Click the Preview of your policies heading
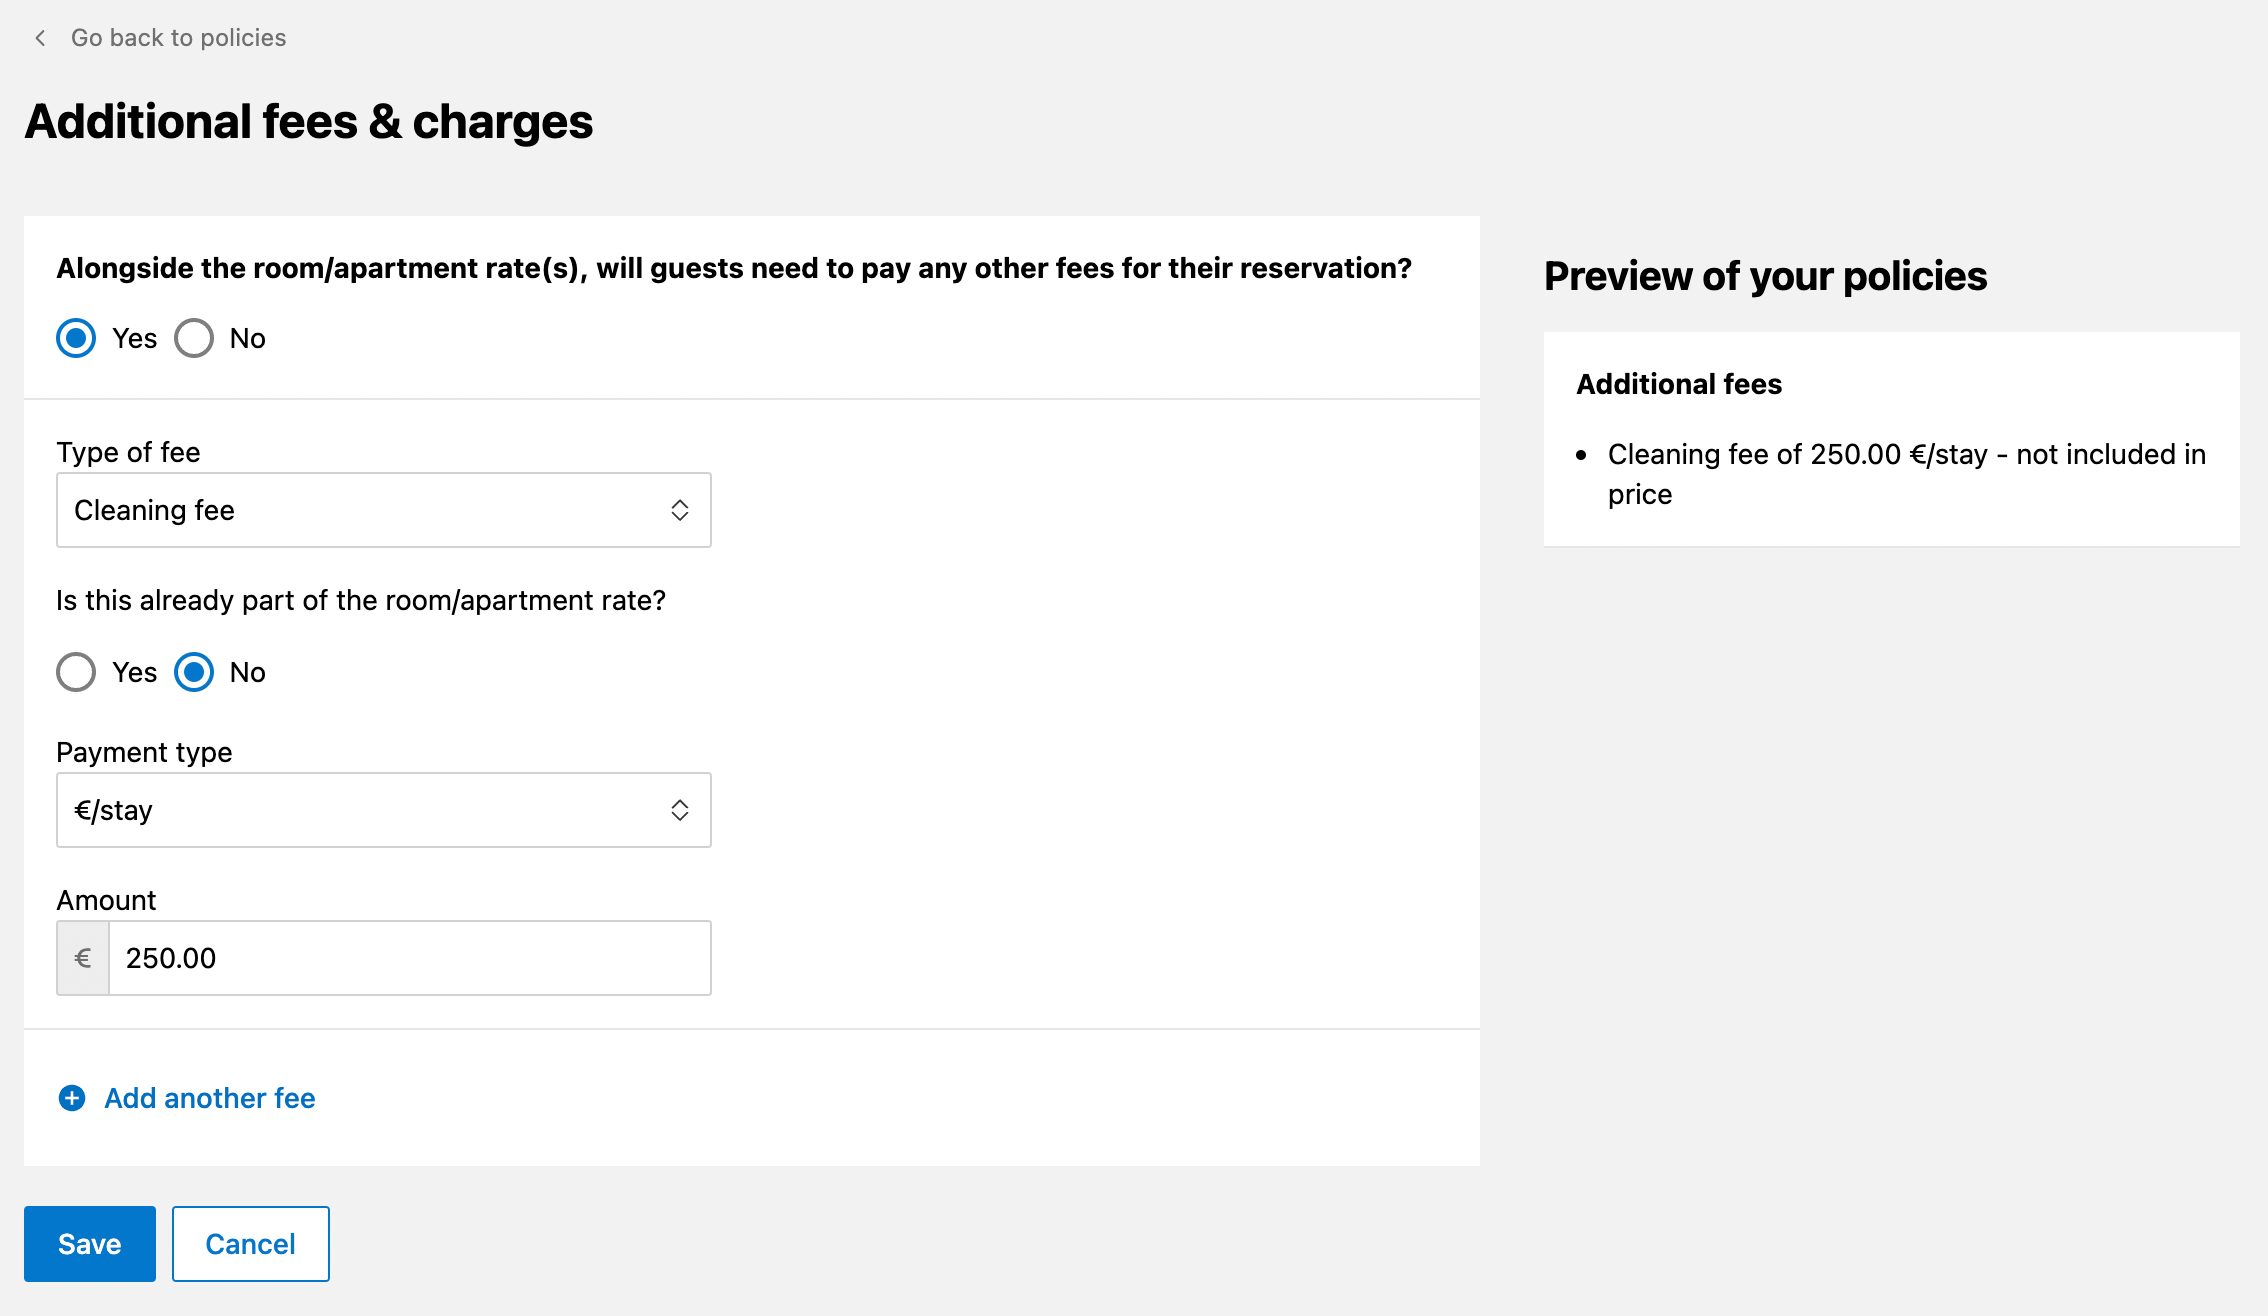2268x1316 pixels. [x=1765, y=276]
